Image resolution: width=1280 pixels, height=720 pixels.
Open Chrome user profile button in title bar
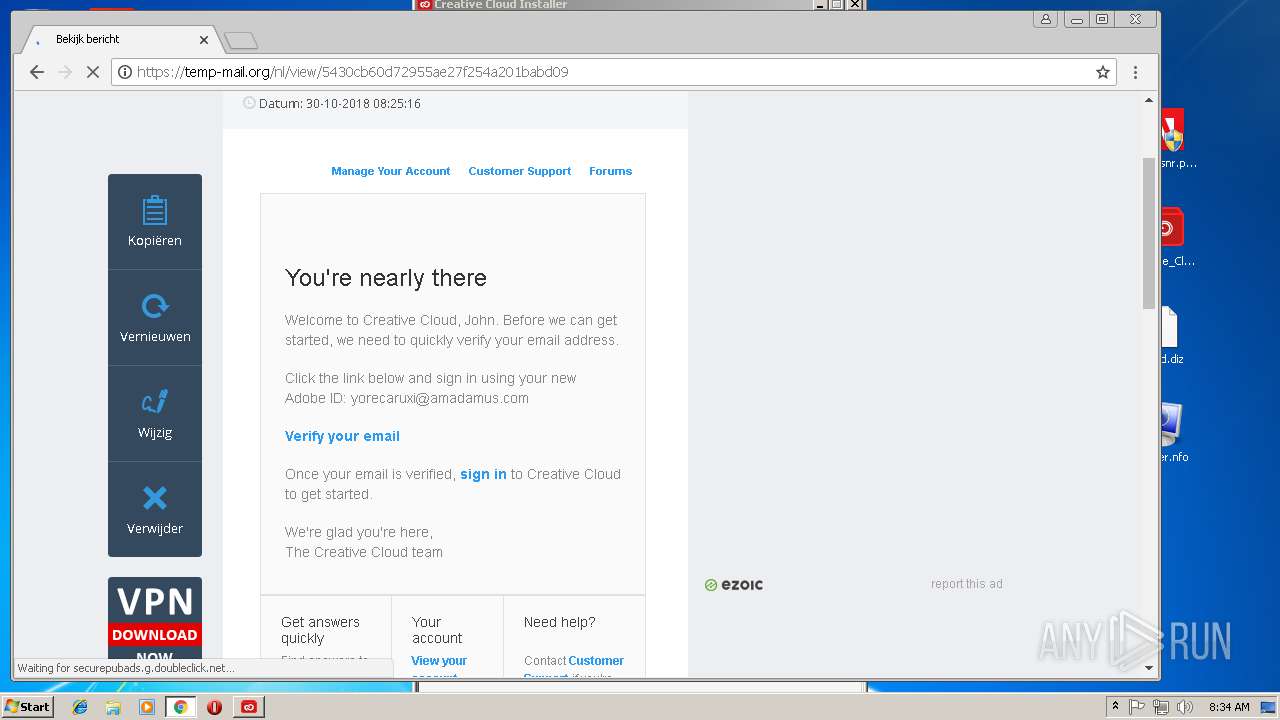pos(1046,19)
